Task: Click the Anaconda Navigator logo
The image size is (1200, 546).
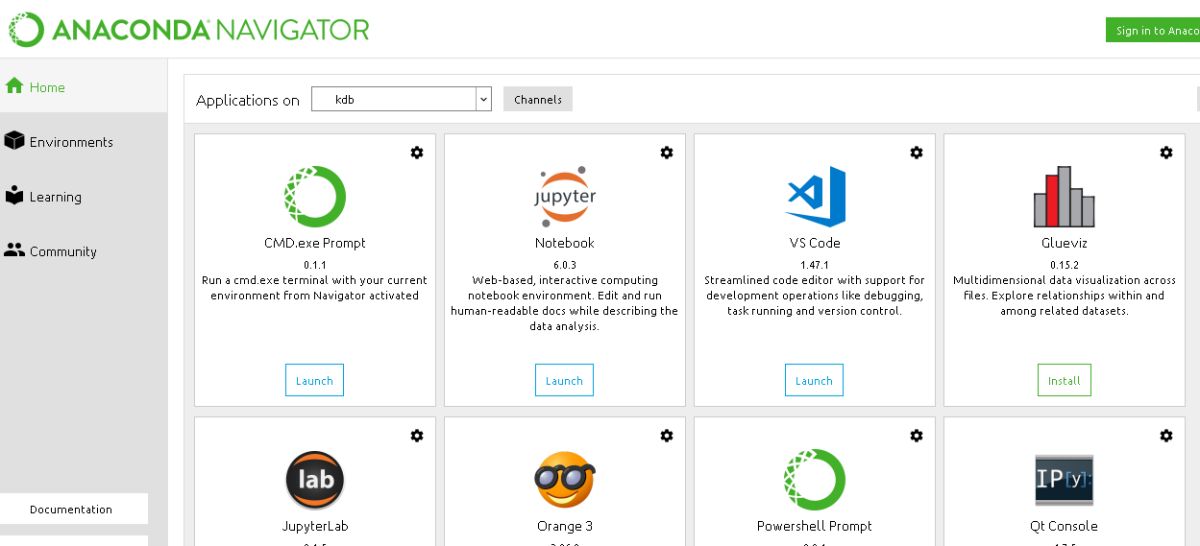Action: tap(189, 30)
